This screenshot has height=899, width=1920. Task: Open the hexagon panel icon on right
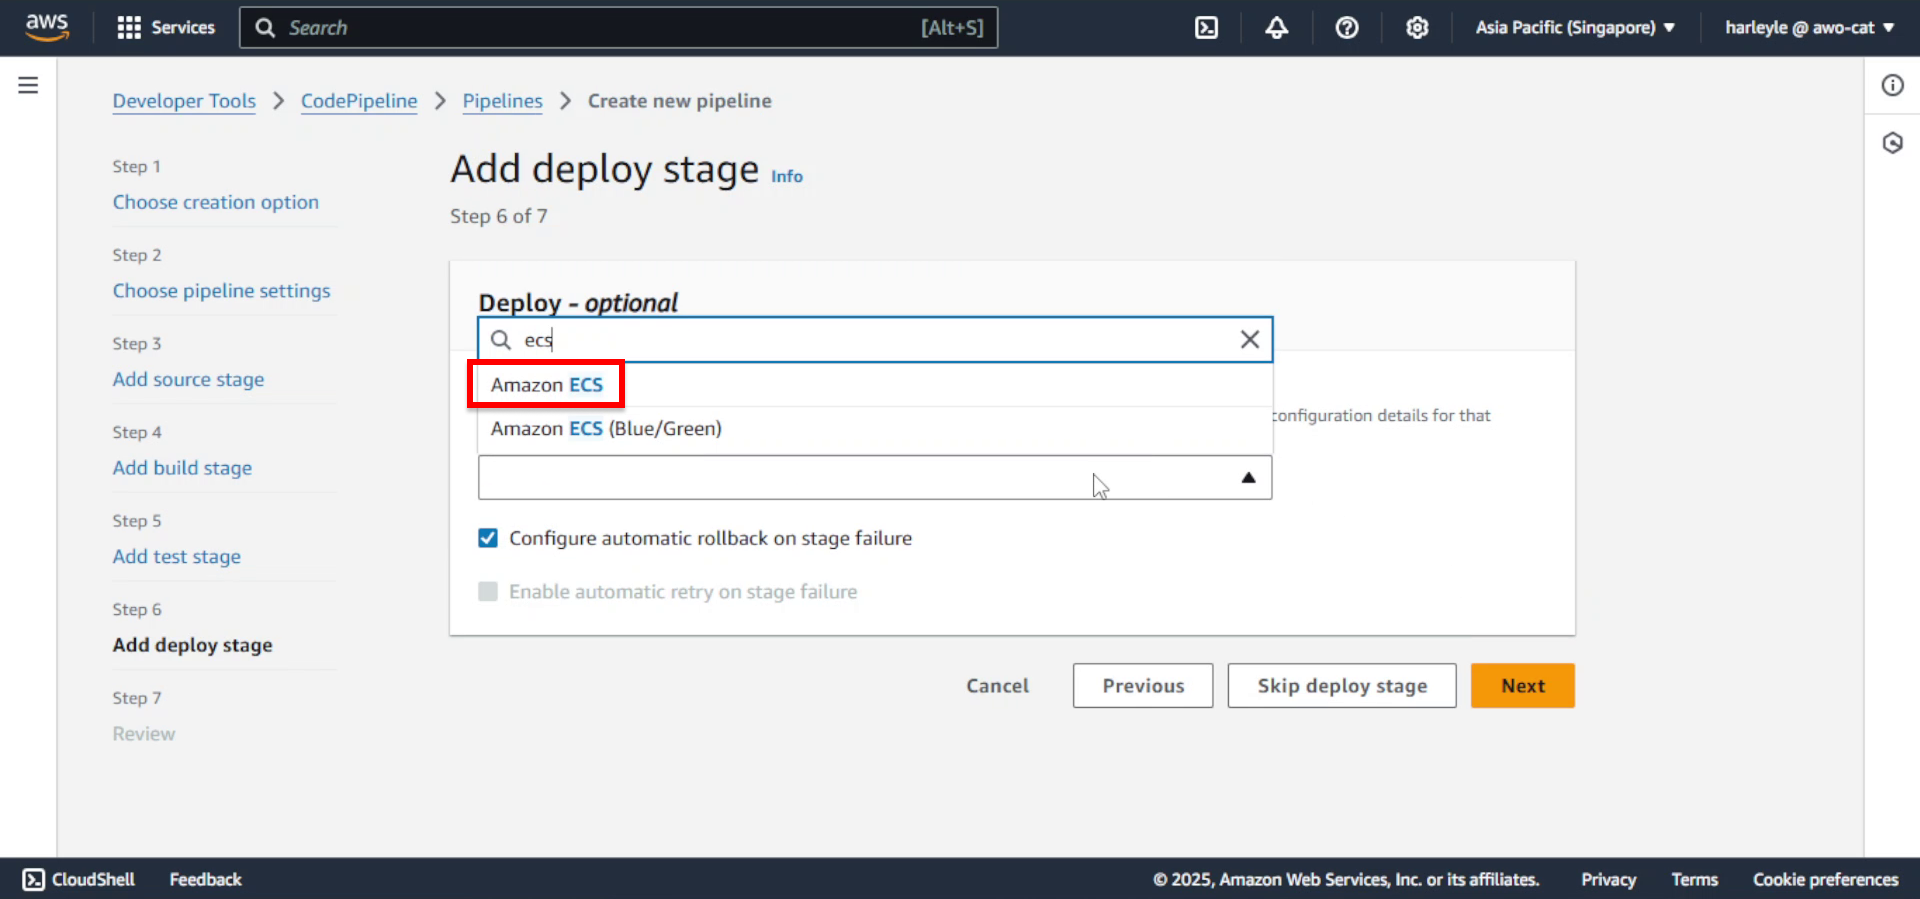1892,143
